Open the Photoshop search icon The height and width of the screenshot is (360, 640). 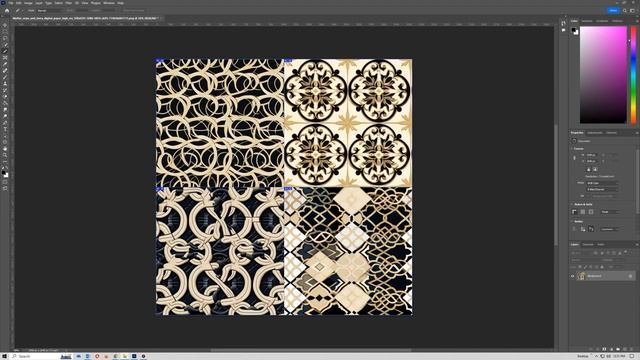coord(625,11)
